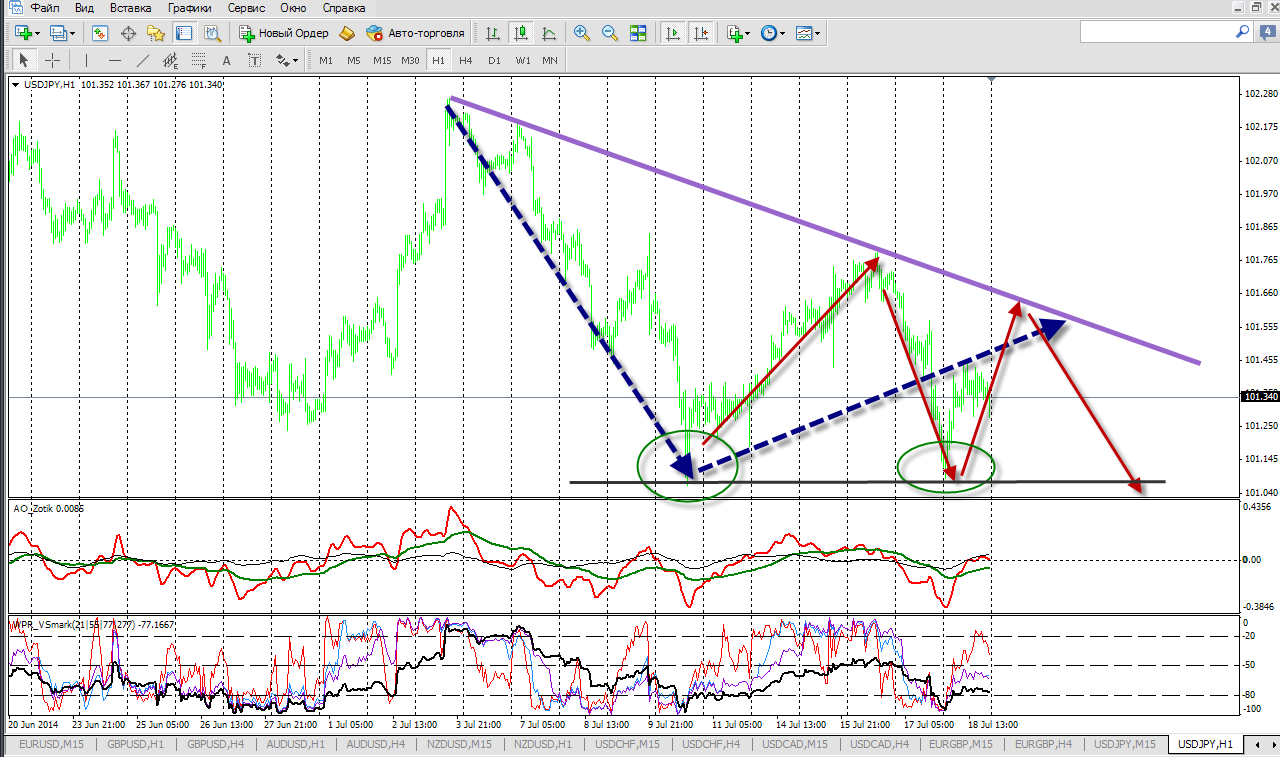Toggle the Авто-торговля auto-trading button
The width and height of the screenshot is (1280, 757).
(x=415, y=33)
